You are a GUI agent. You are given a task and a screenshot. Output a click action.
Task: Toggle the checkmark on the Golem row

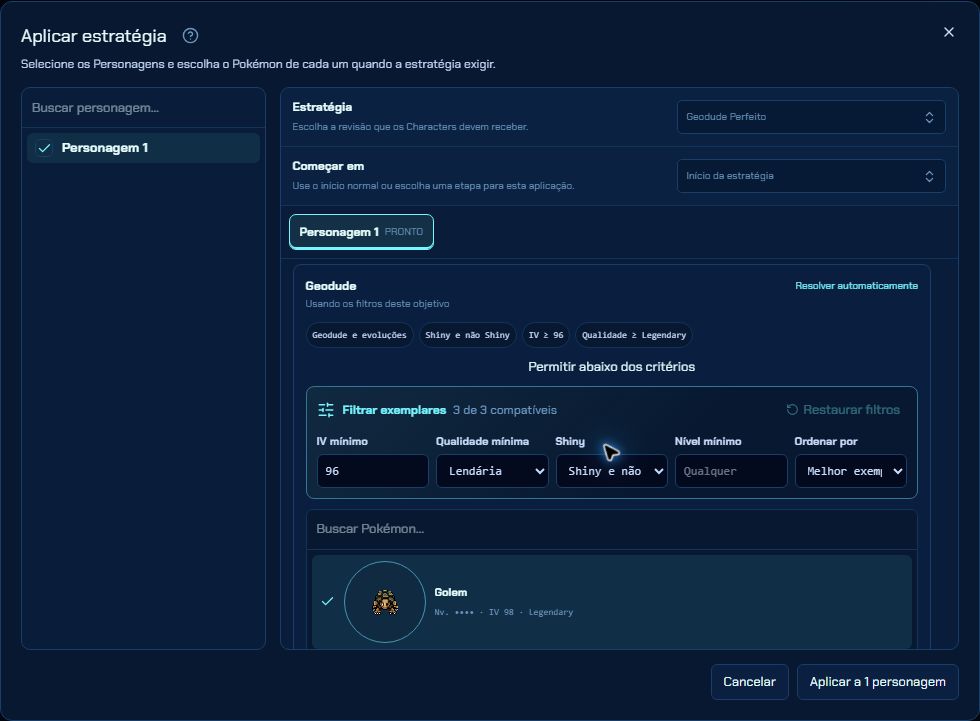(x=327, y=601)
